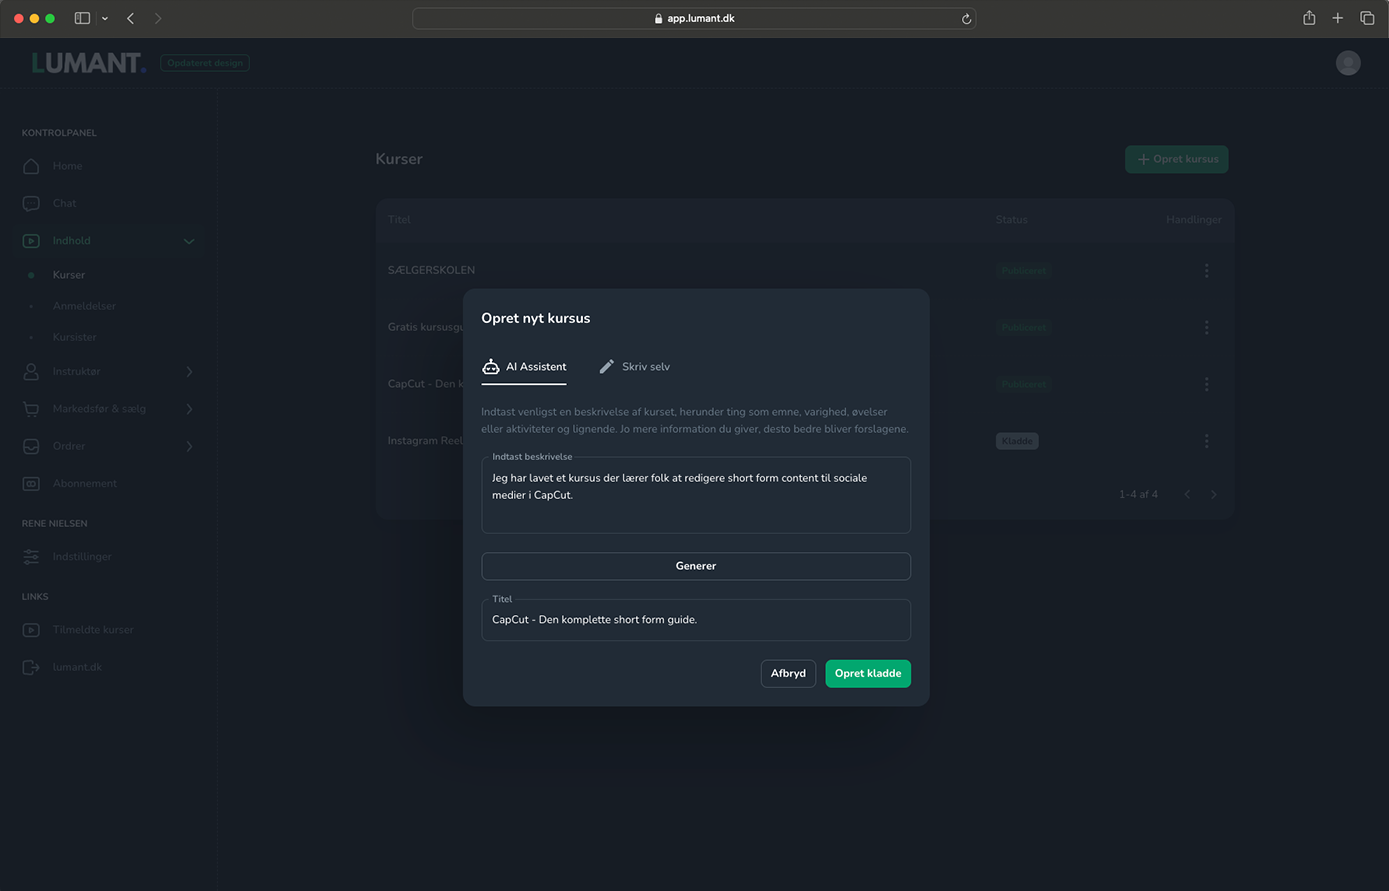1389x891 pixels.
Task: Collapse the Indhold section chevron
Action: coord(189,241)
